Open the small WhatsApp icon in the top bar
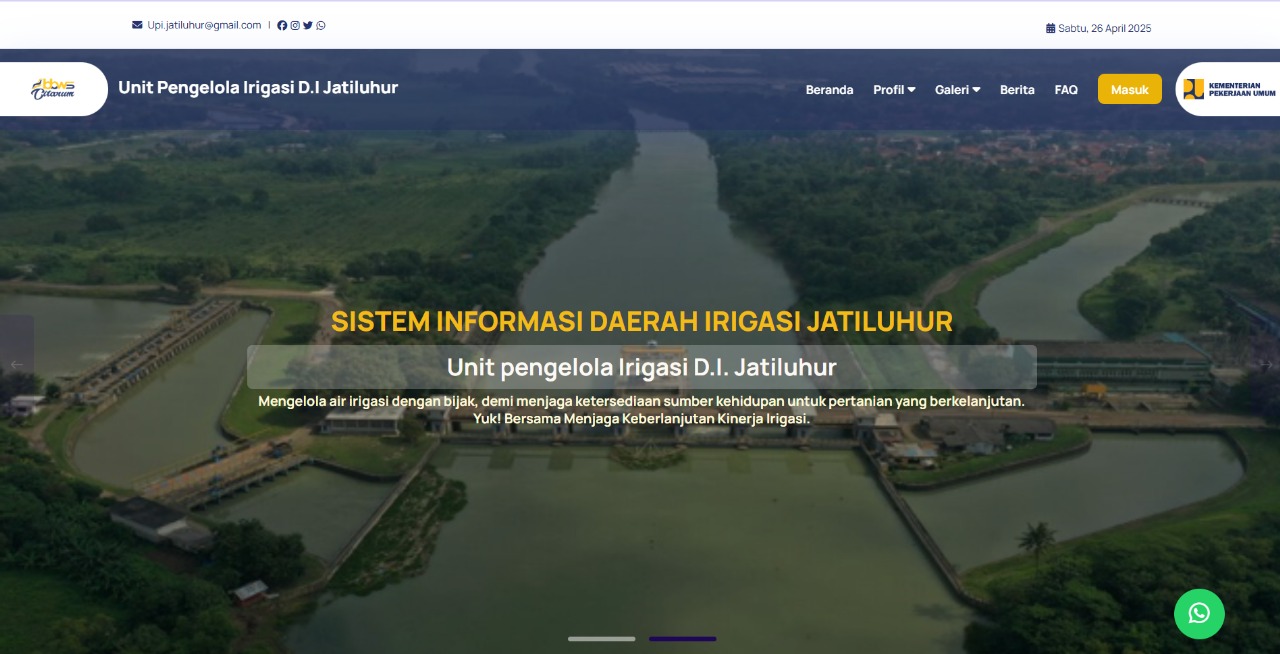This screenshot has height=654, width=1280. pos(321,25)
